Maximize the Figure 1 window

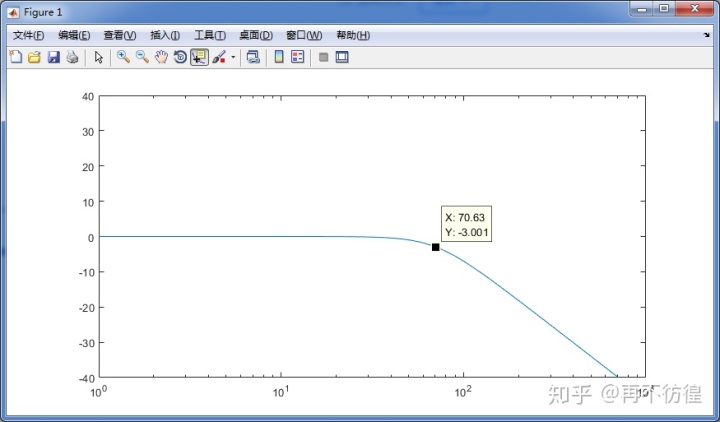[664, 9]
